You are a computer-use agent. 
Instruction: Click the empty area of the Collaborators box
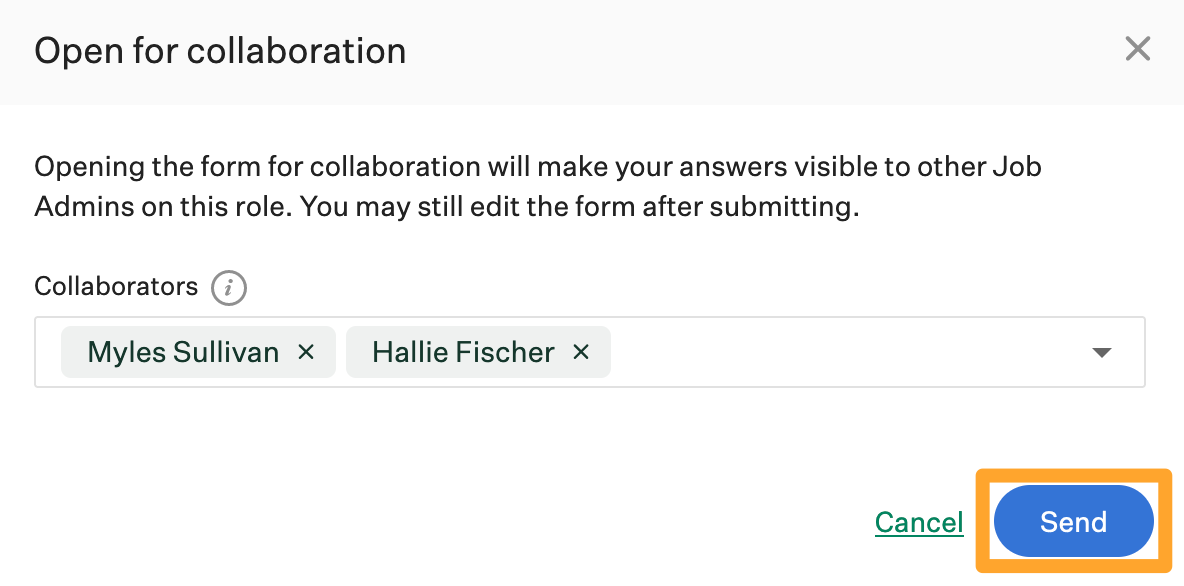pyautogui.click(x=800, y=352)
